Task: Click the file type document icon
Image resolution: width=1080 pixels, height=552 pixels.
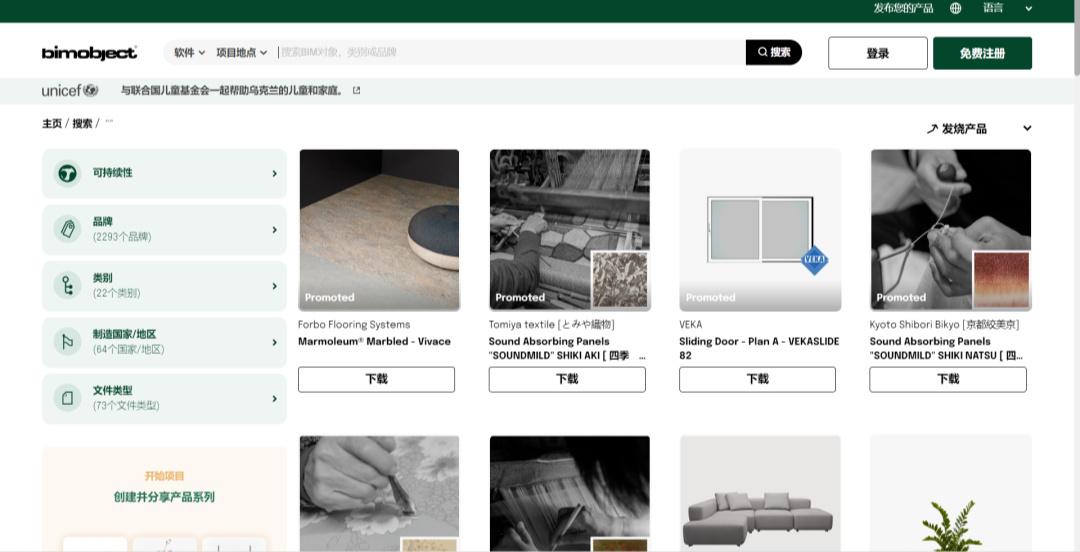Action: click(x=68, y=398)
